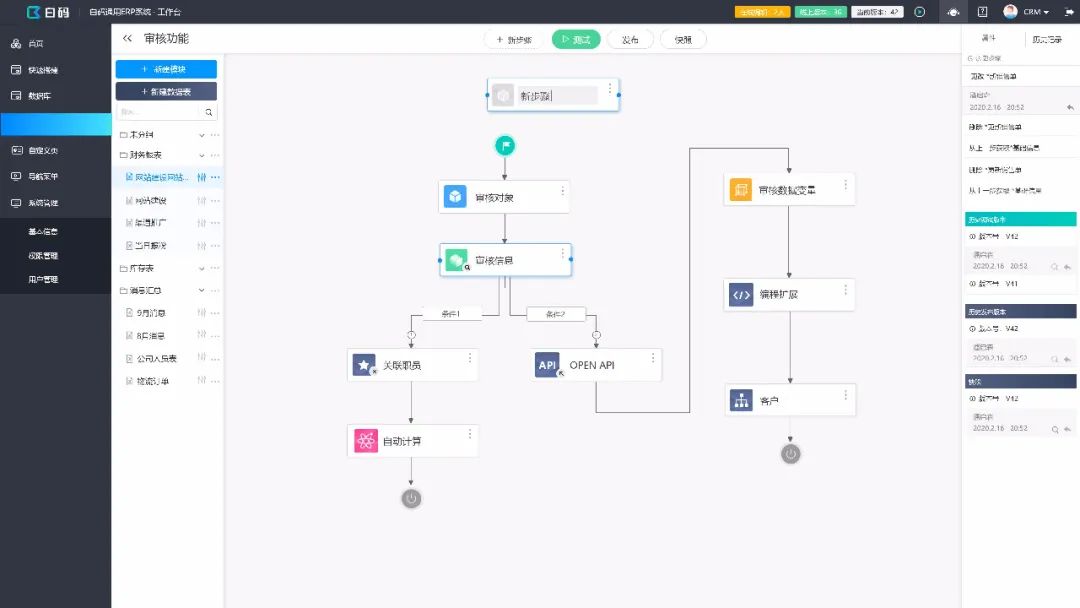Click the grey power end node below 自动计算

click(411, 499)
